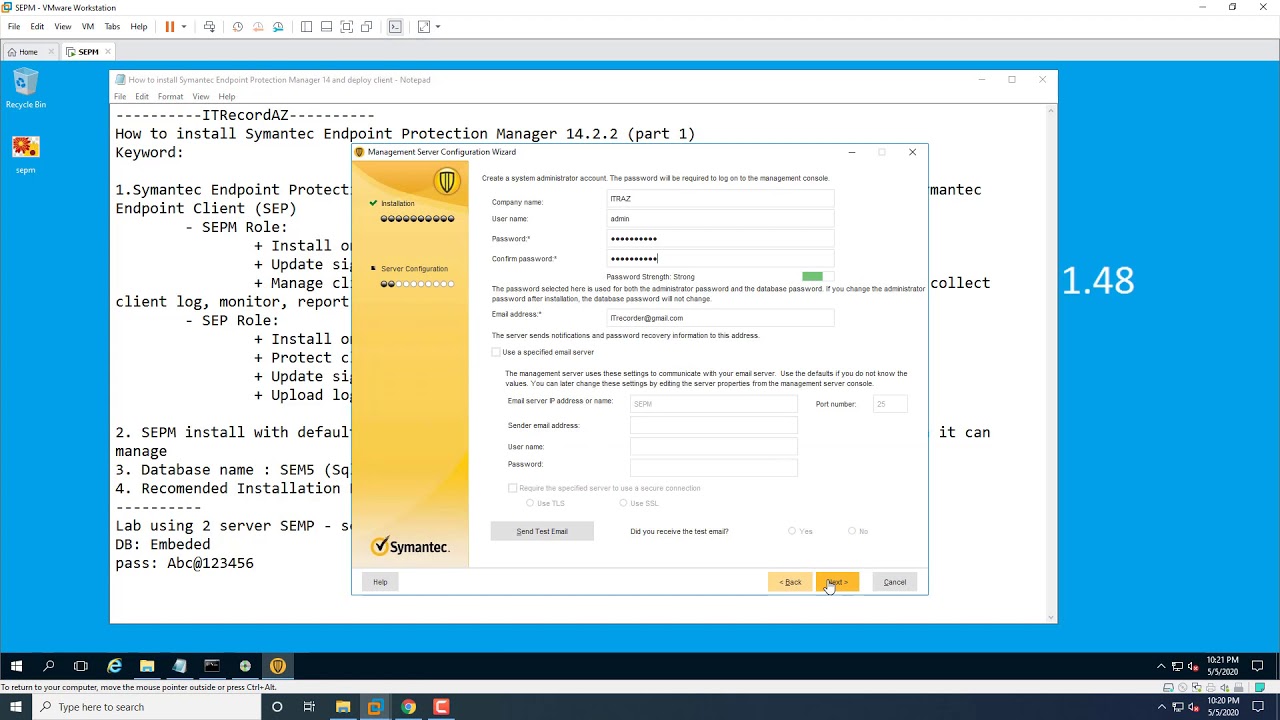
Task: Click the muted volume icon in guest tray
Action: pyautogui.click(x=1193, y=666)
